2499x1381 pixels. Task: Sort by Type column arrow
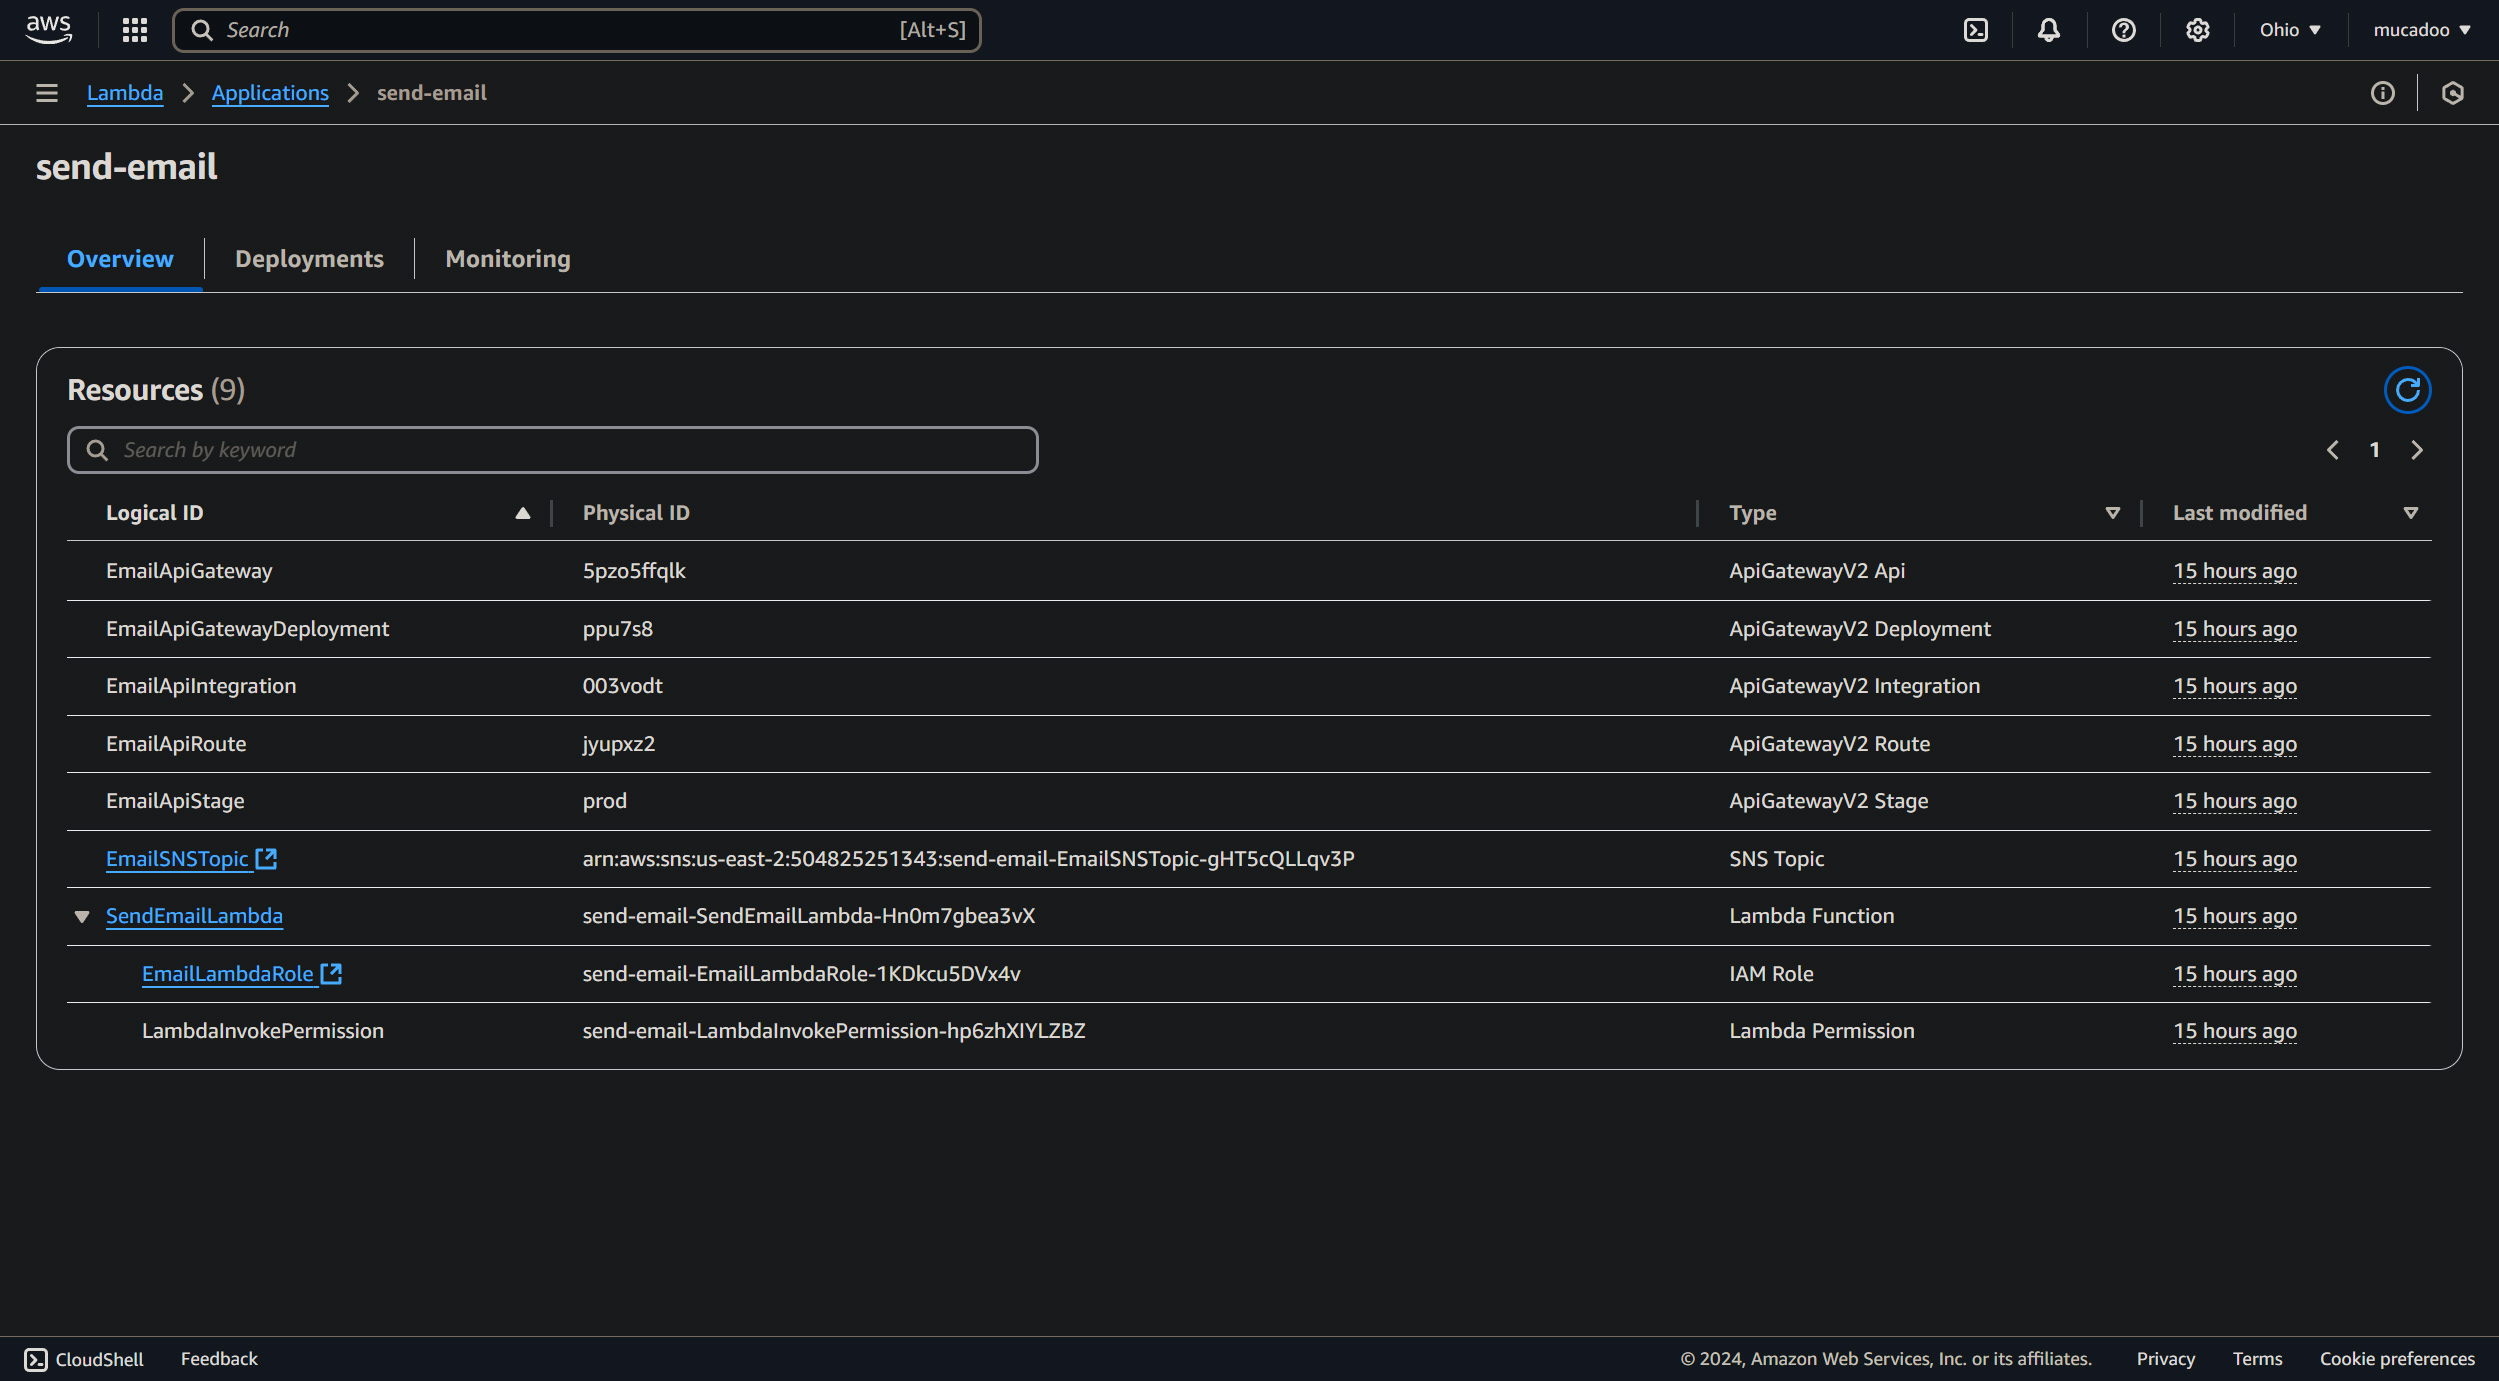point(2113,513)
